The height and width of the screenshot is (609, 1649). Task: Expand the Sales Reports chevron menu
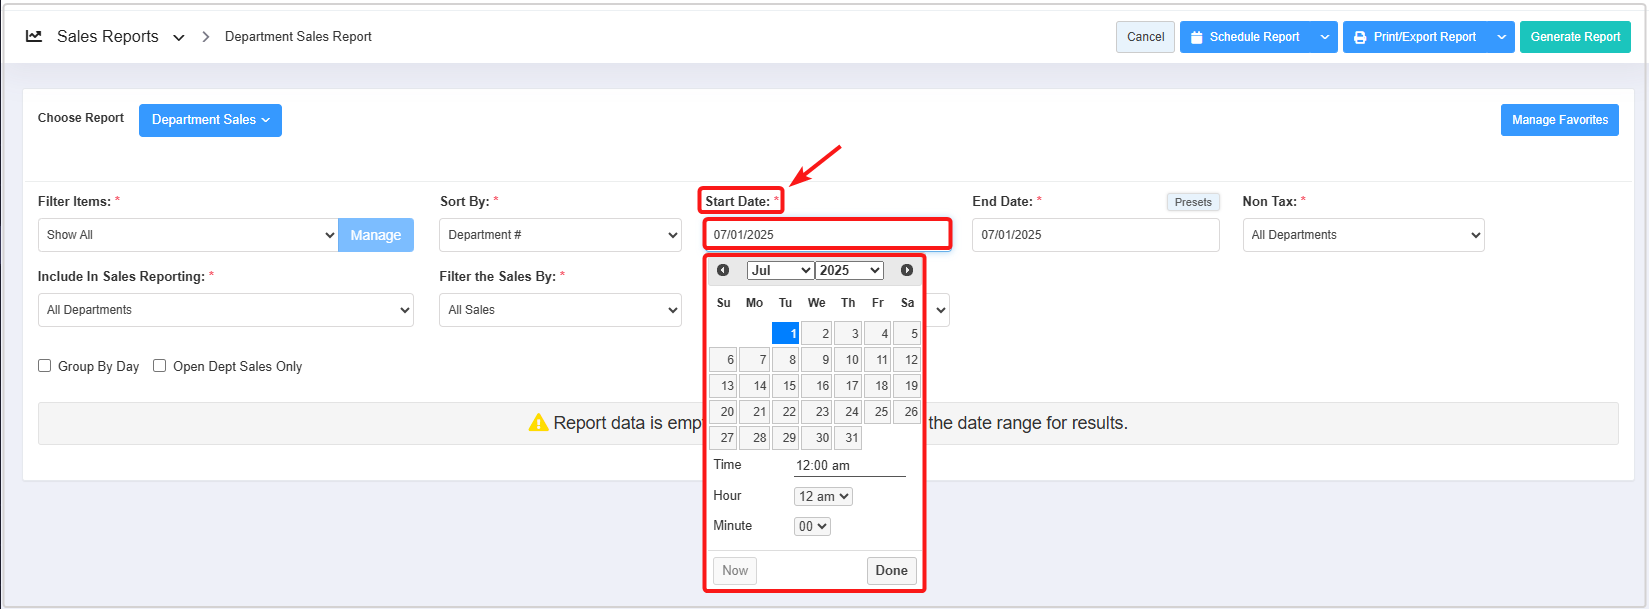tap(179, 38)
